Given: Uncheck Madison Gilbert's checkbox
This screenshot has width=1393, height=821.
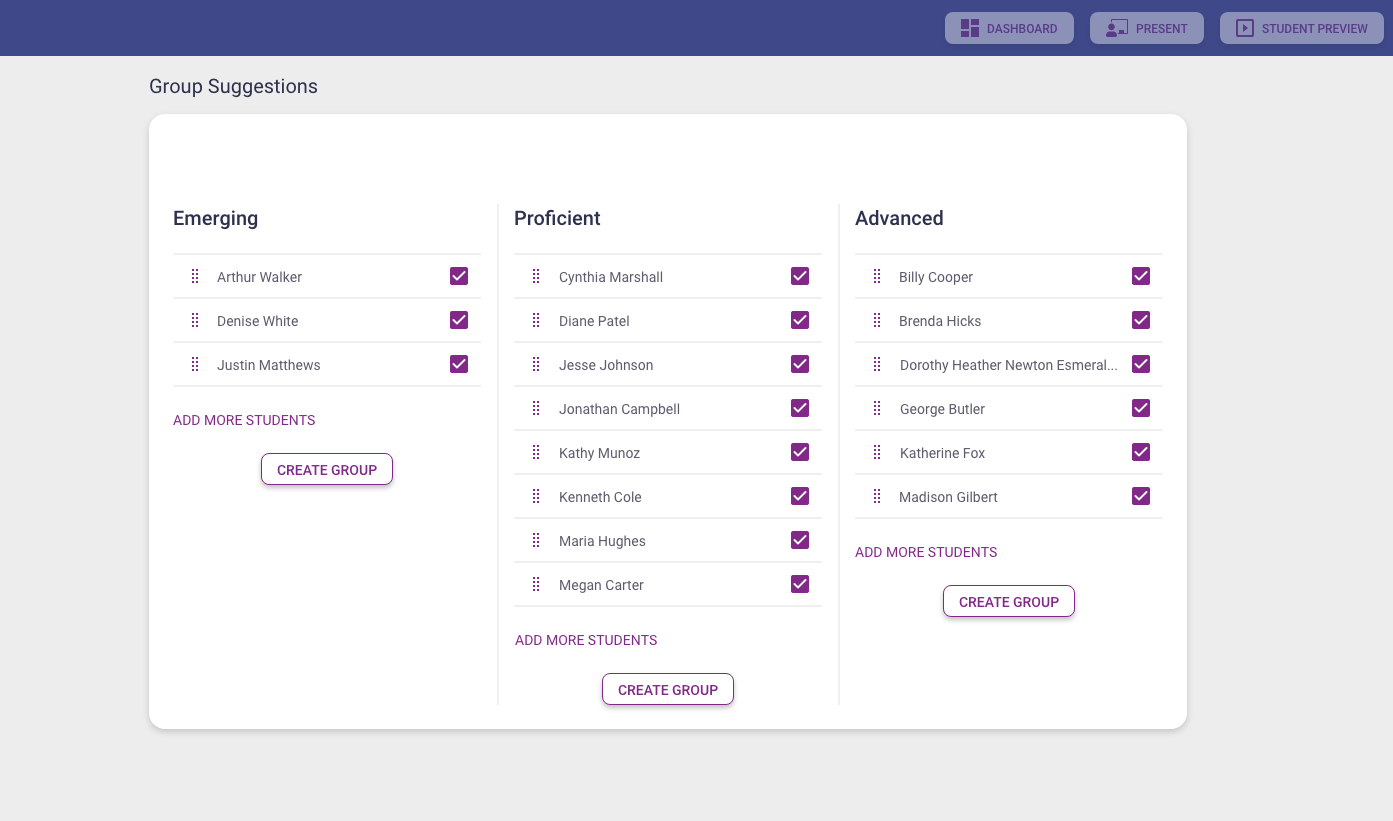Looking at the screenshot, I should point(1141,496).
